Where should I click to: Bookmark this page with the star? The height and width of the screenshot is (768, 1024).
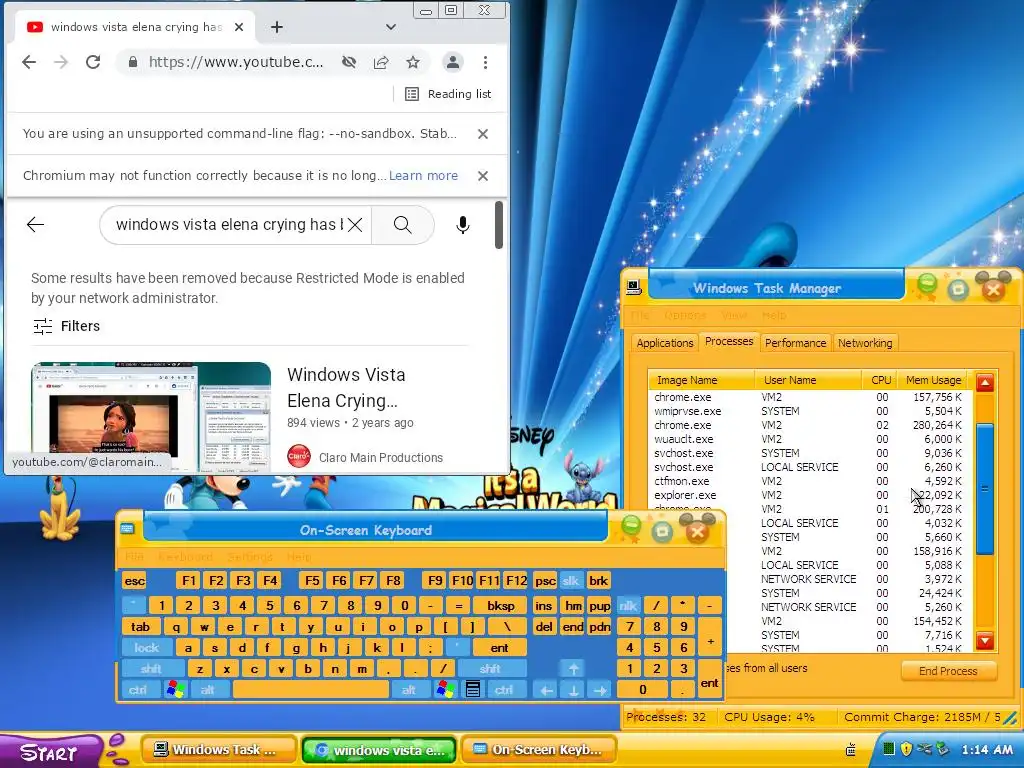413,62
